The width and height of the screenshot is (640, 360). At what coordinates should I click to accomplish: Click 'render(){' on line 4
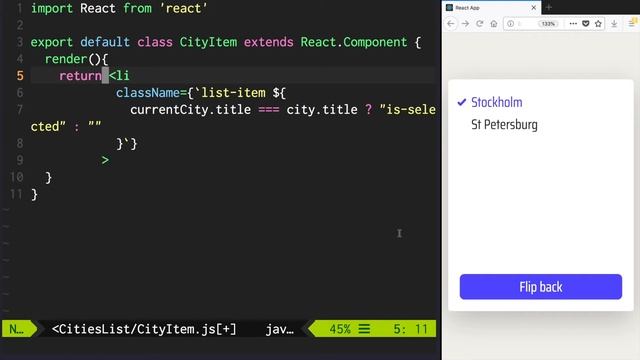coord(76,59)
